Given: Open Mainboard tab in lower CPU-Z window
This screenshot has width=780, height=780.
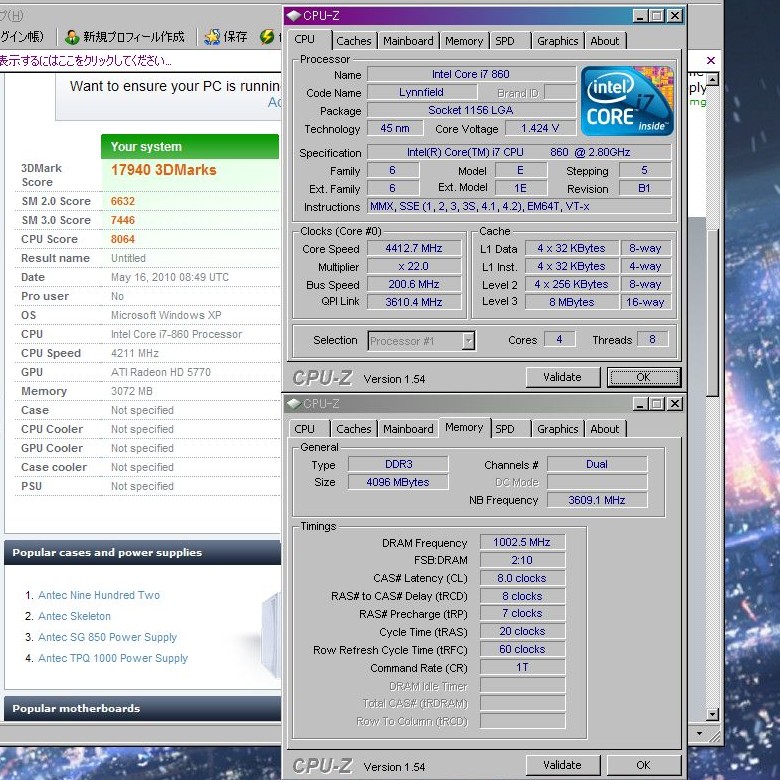Looking at the screenshot, I should click(x=408, y=429).
